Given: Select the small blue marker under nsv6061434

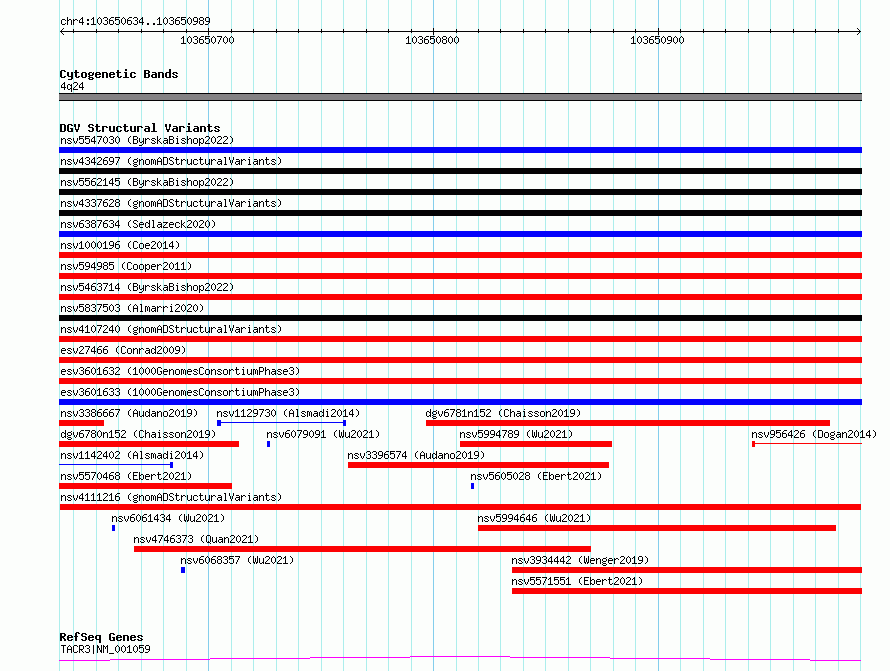Looking at the screenshot, I should 114,528.
